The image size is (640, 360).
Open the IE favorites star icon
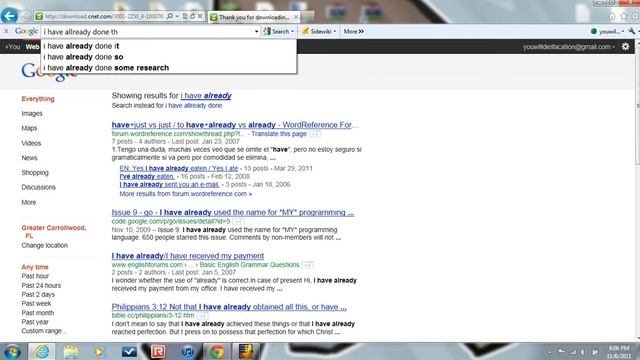tap(623, 16)
